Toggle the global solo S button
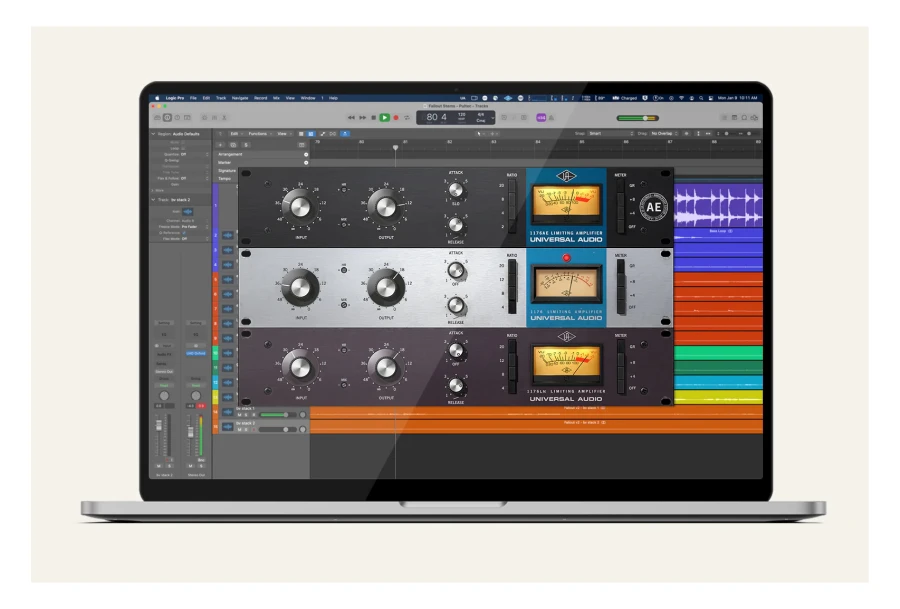 (246, 145)
